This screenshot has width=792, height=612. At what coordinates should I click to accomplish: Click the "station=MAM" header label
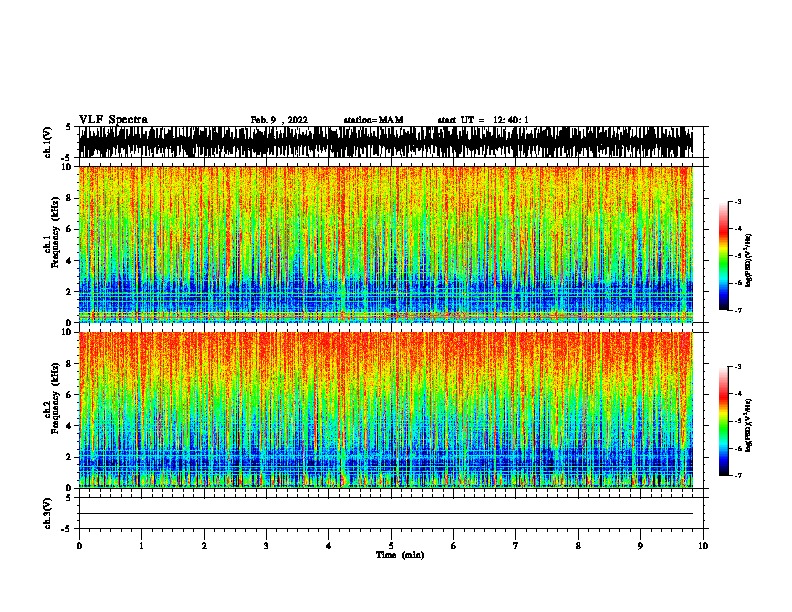tap(373, 120)
